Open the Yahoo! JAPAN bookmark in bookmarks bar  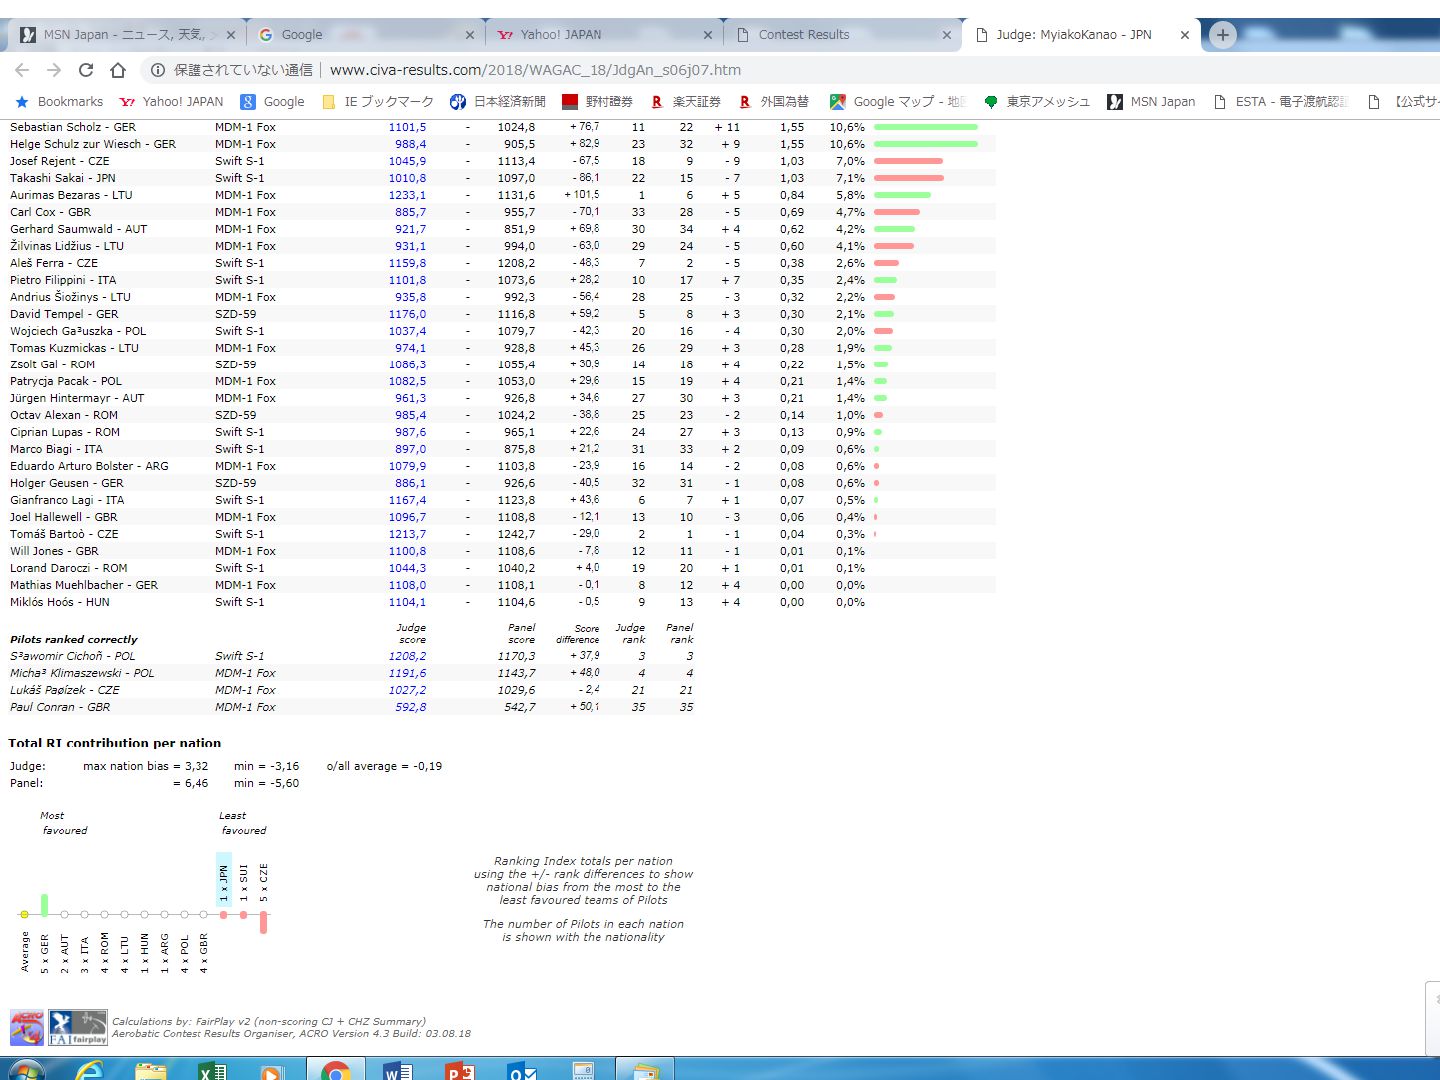pos(171,102)
